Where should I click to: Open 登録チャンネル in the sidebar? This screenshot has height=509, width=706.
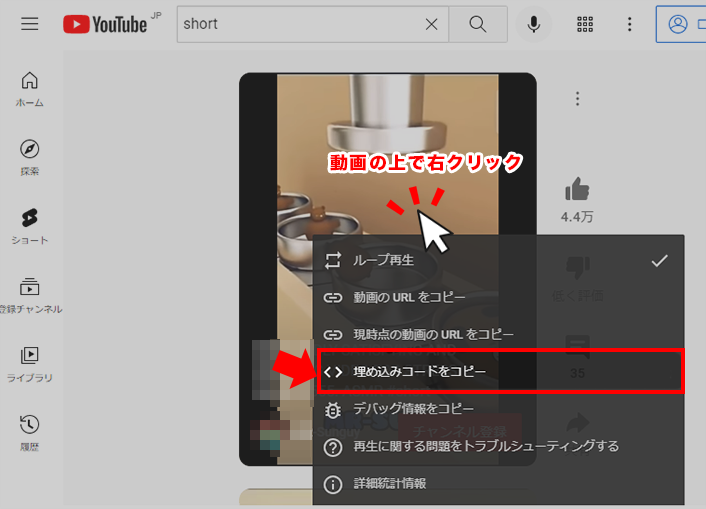coord(30,295)
